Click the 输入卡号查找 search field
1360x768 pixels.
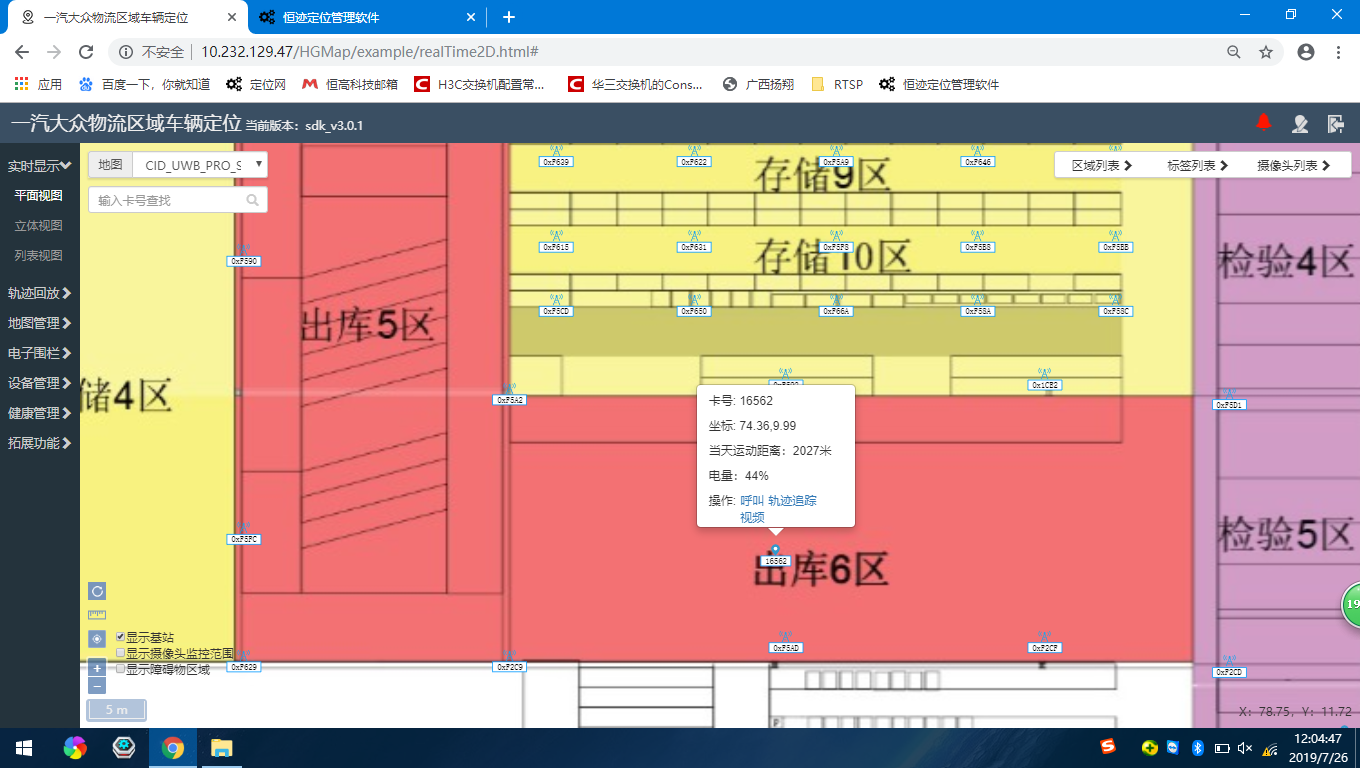click(x=168, y=200)
